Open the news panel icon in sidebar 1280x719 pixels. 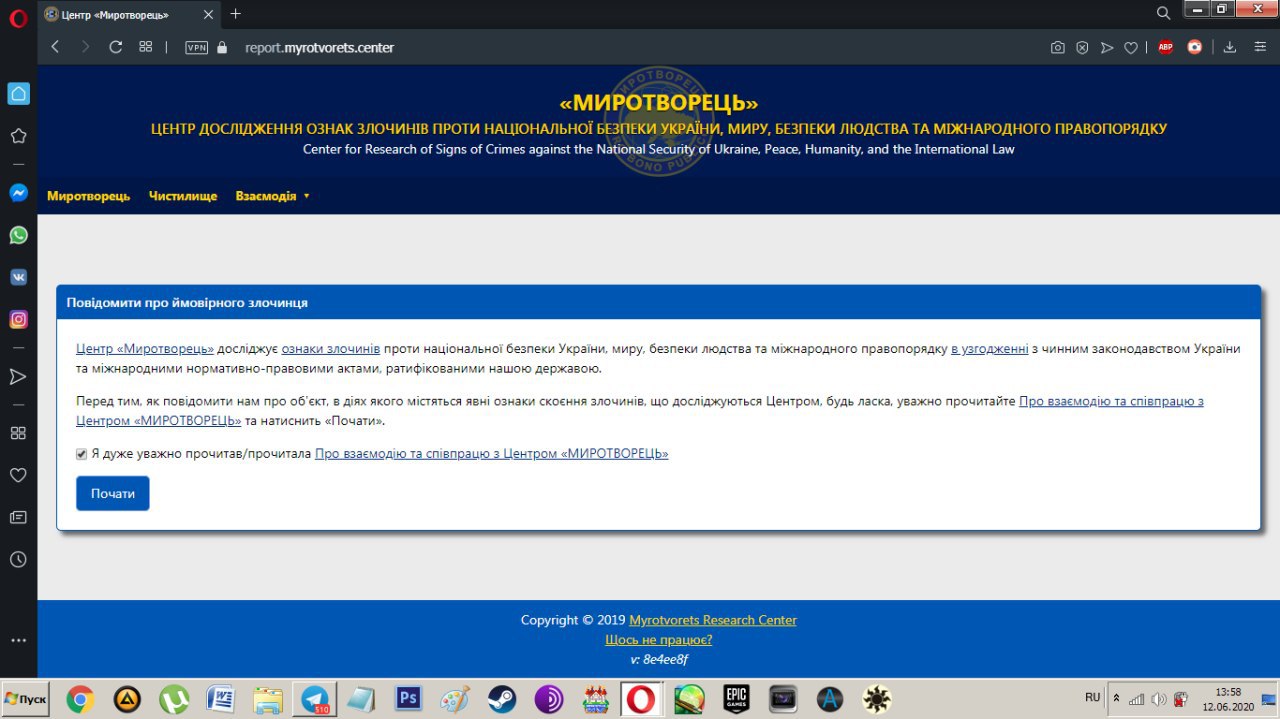18,517
